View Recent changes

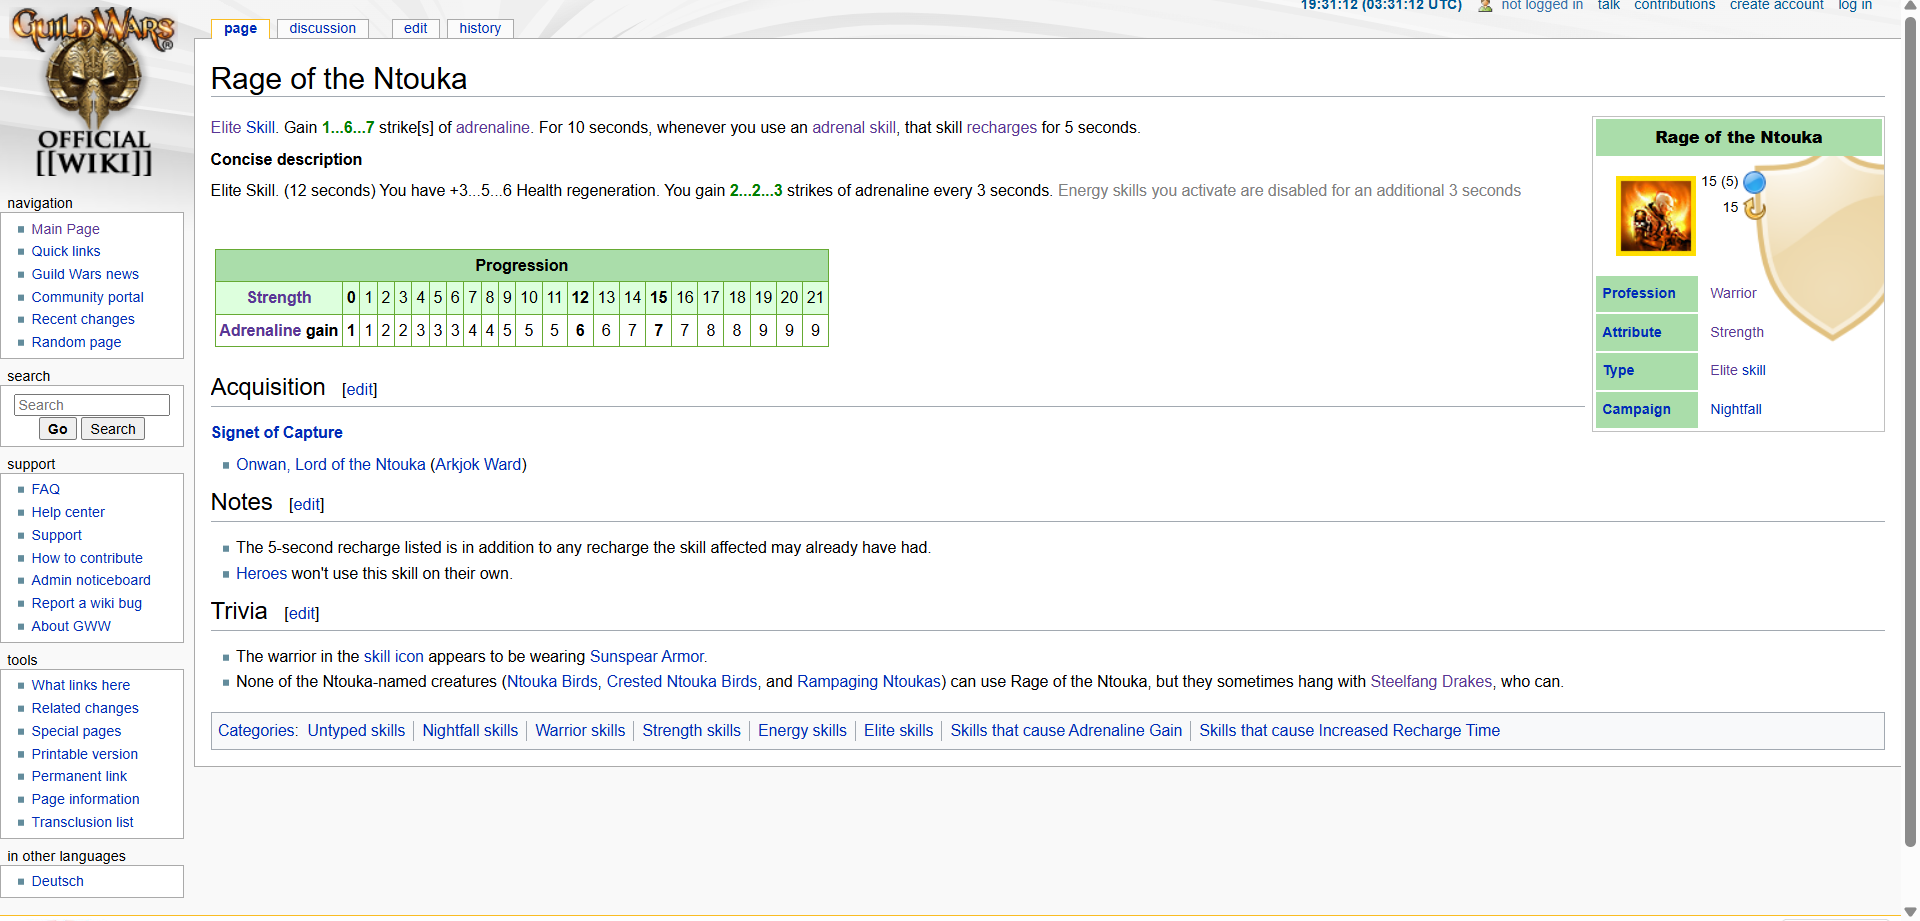[x=83, y=319]
